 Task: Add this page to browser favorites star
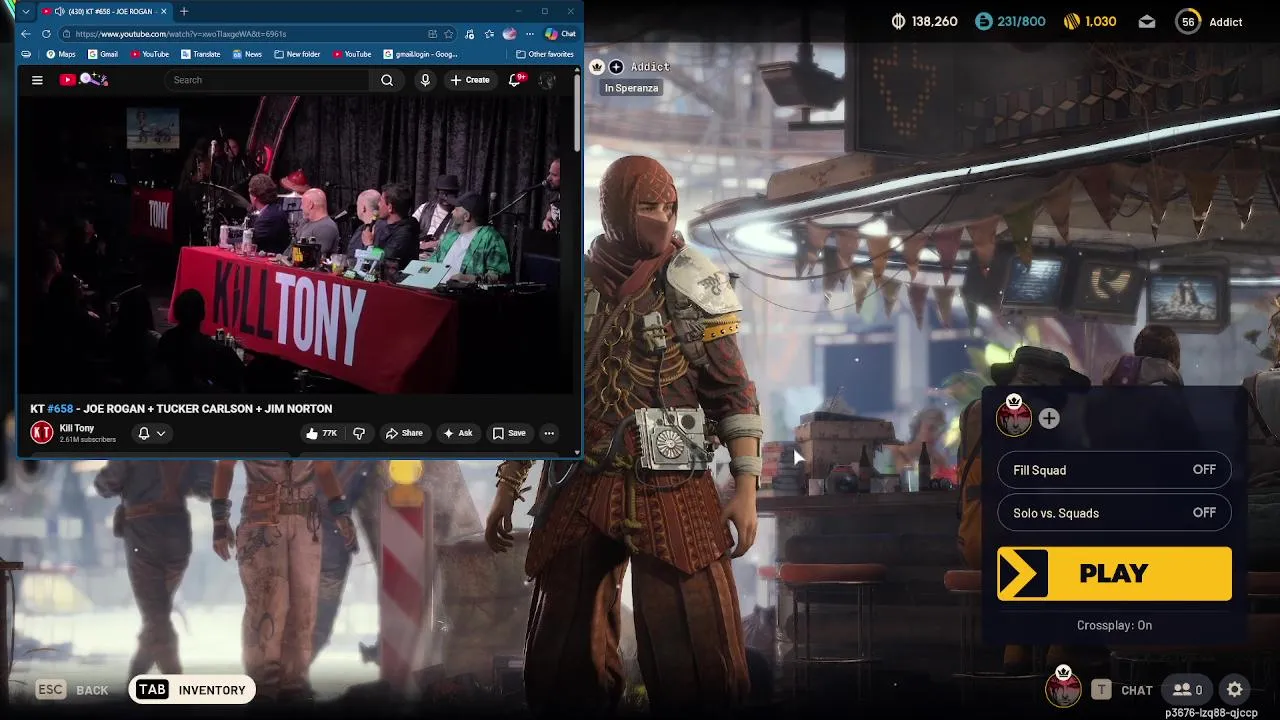449,34
